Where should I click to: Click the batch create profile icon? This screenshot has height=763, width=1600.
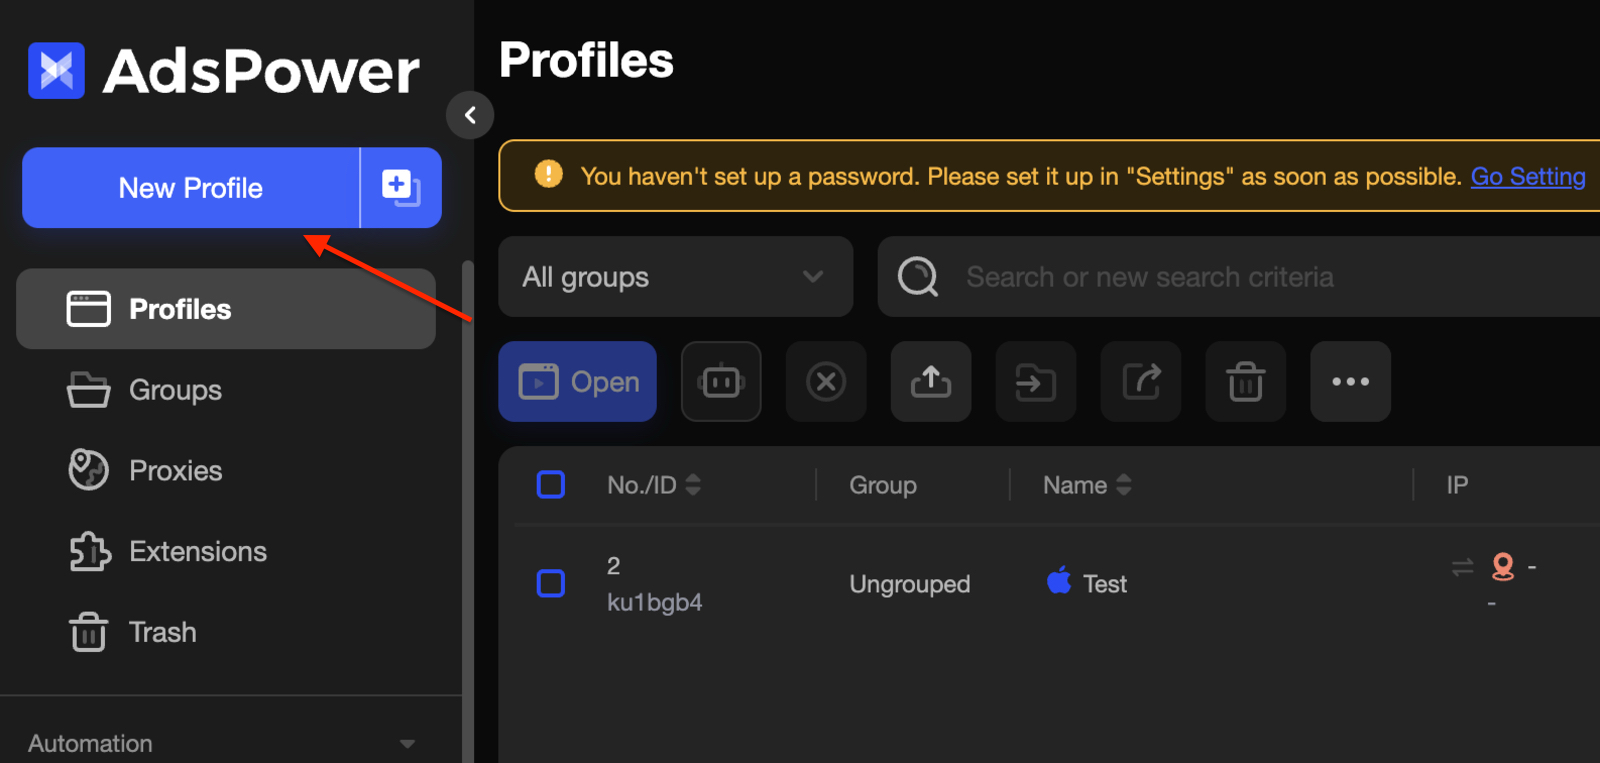pyautogui.click(x=401, y=187)
